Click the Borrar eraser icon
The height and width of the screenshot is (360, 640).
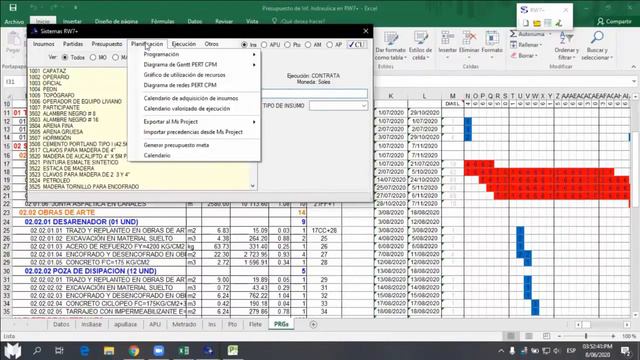pyautogui.click(x=513, y=55)
